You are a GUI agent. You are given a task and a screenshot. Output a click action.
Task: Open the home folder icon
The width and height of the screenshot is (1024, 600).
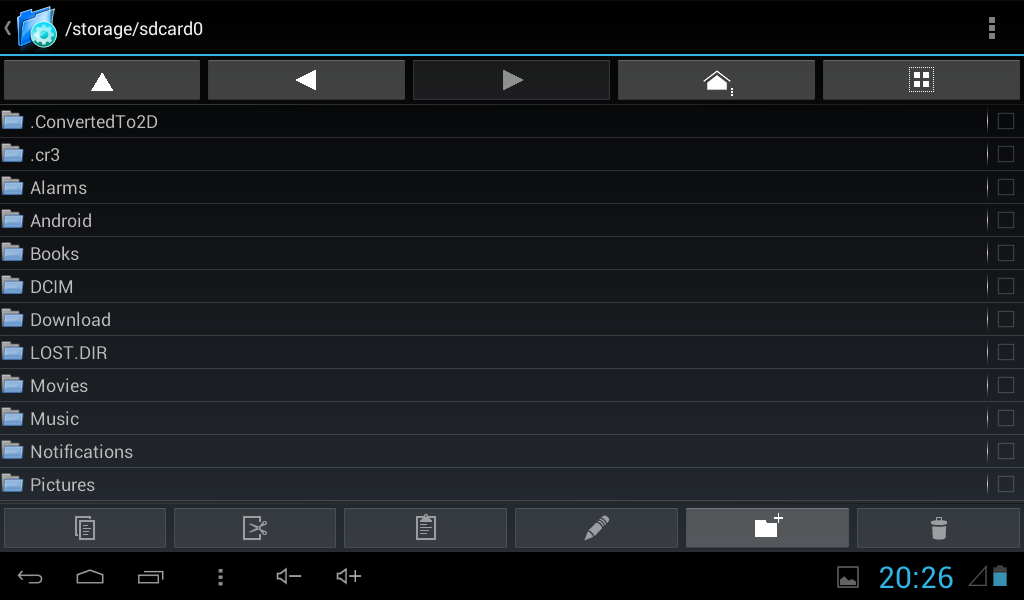point(716,80)
